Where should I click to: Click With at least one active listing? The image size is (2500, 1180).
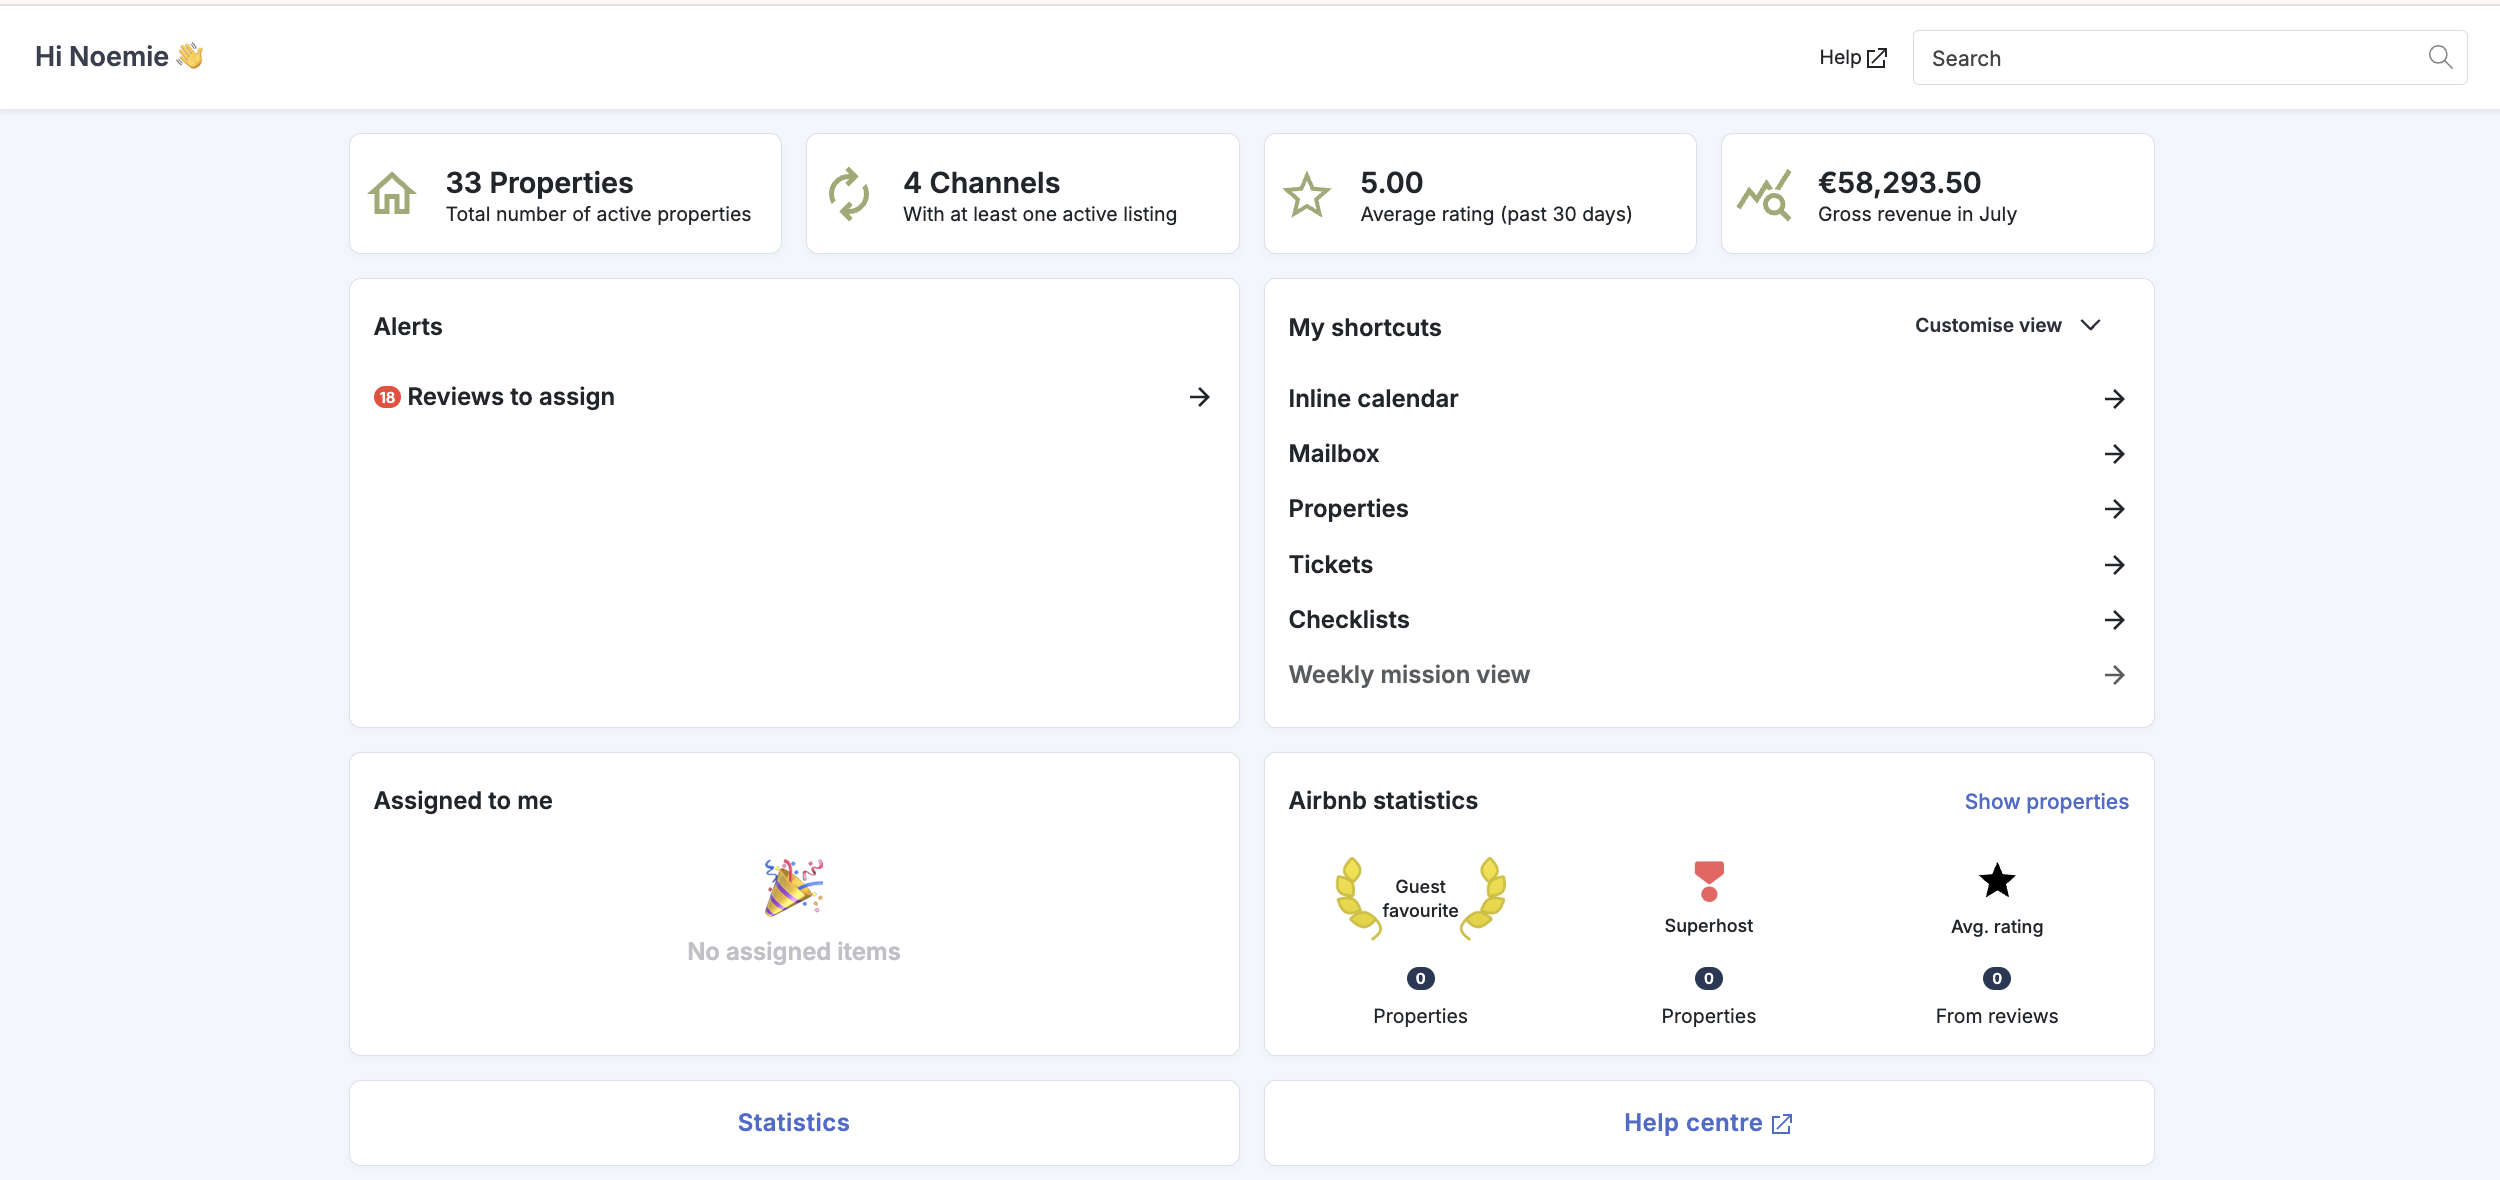pos(1040,214)
